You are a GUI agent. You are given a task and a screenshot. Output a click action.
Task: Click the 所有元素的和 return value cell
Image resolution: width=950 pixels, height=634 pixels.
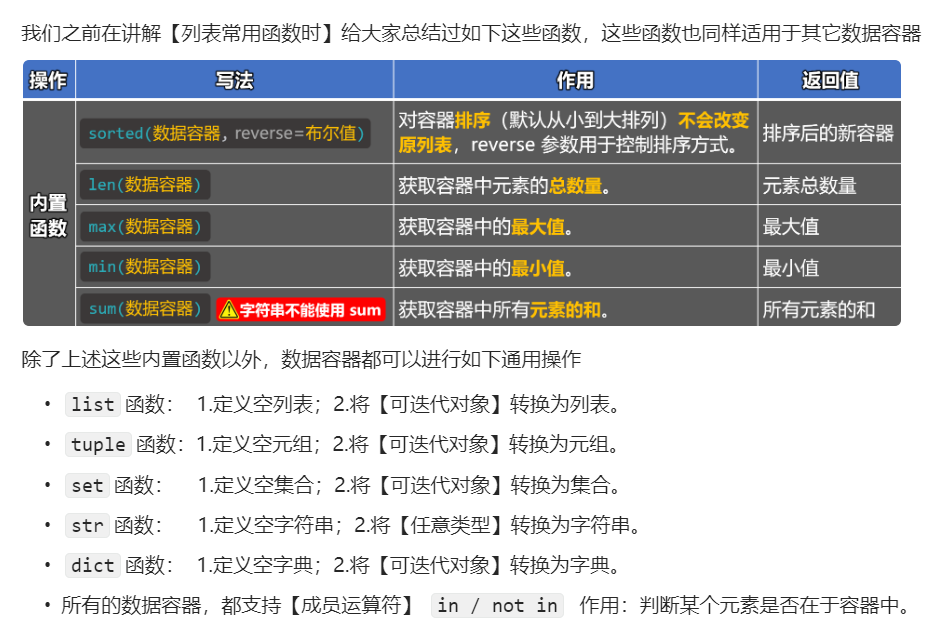(829, 309)
